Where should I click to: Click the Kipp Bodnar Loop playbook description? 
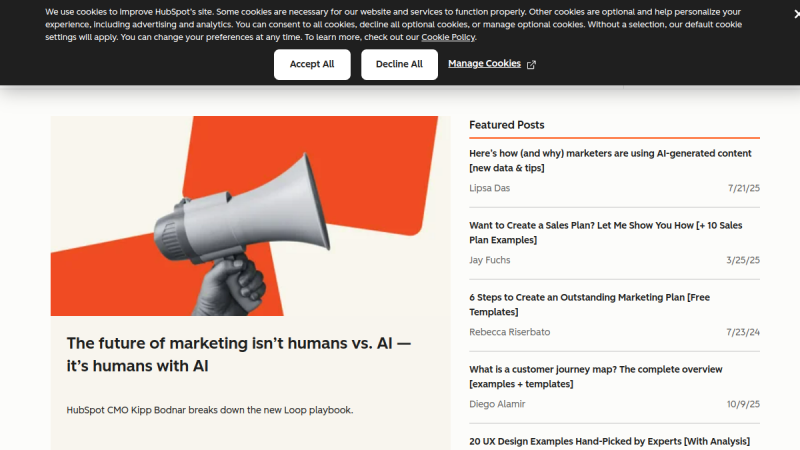click(x=210, y=410)
